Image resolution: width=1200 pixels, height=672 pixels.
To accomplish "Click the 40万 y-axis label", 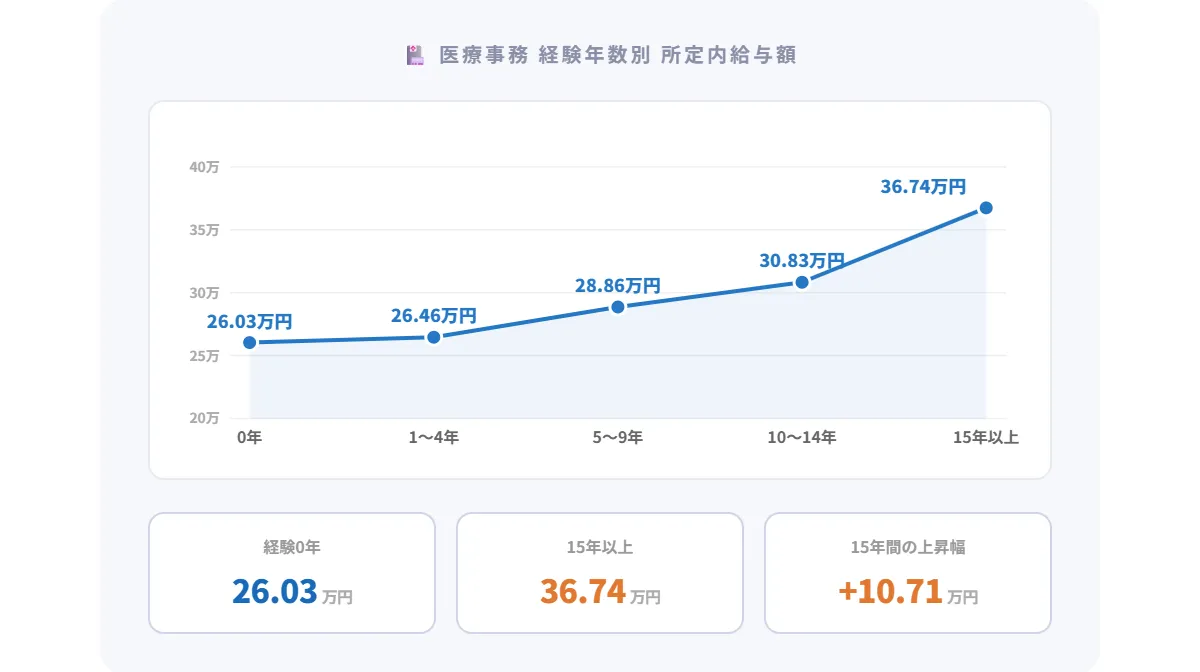I will tap(204, 167).
